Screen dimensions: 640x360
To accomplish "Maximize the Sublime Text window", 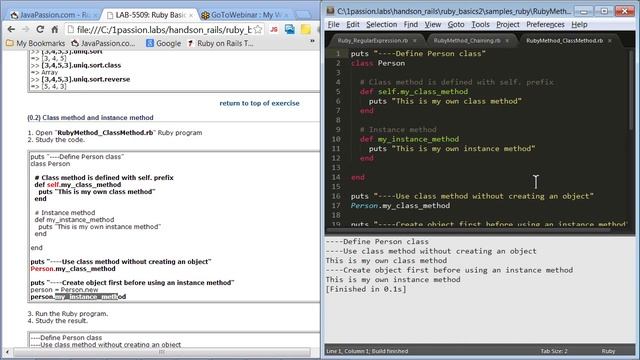I will tap(604, 11).
